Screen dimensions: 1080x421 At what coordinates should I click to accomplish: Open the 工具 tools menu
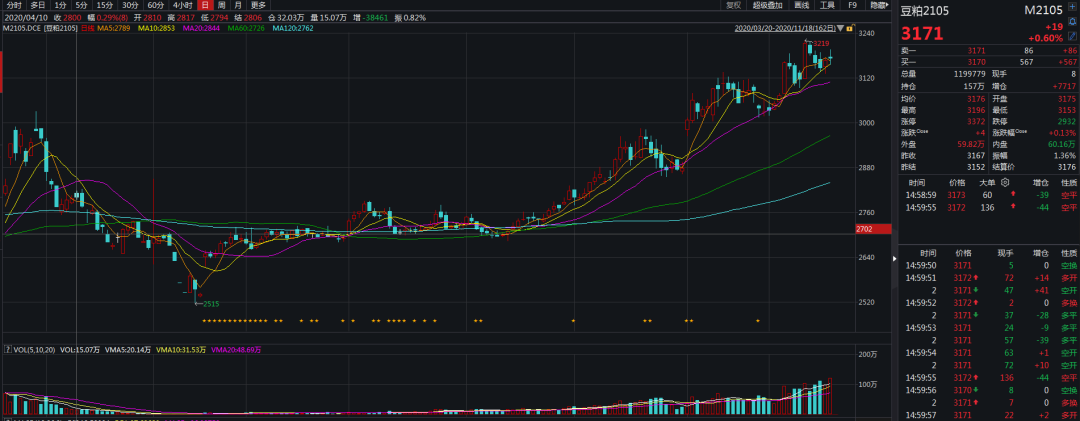coord(827,5)
